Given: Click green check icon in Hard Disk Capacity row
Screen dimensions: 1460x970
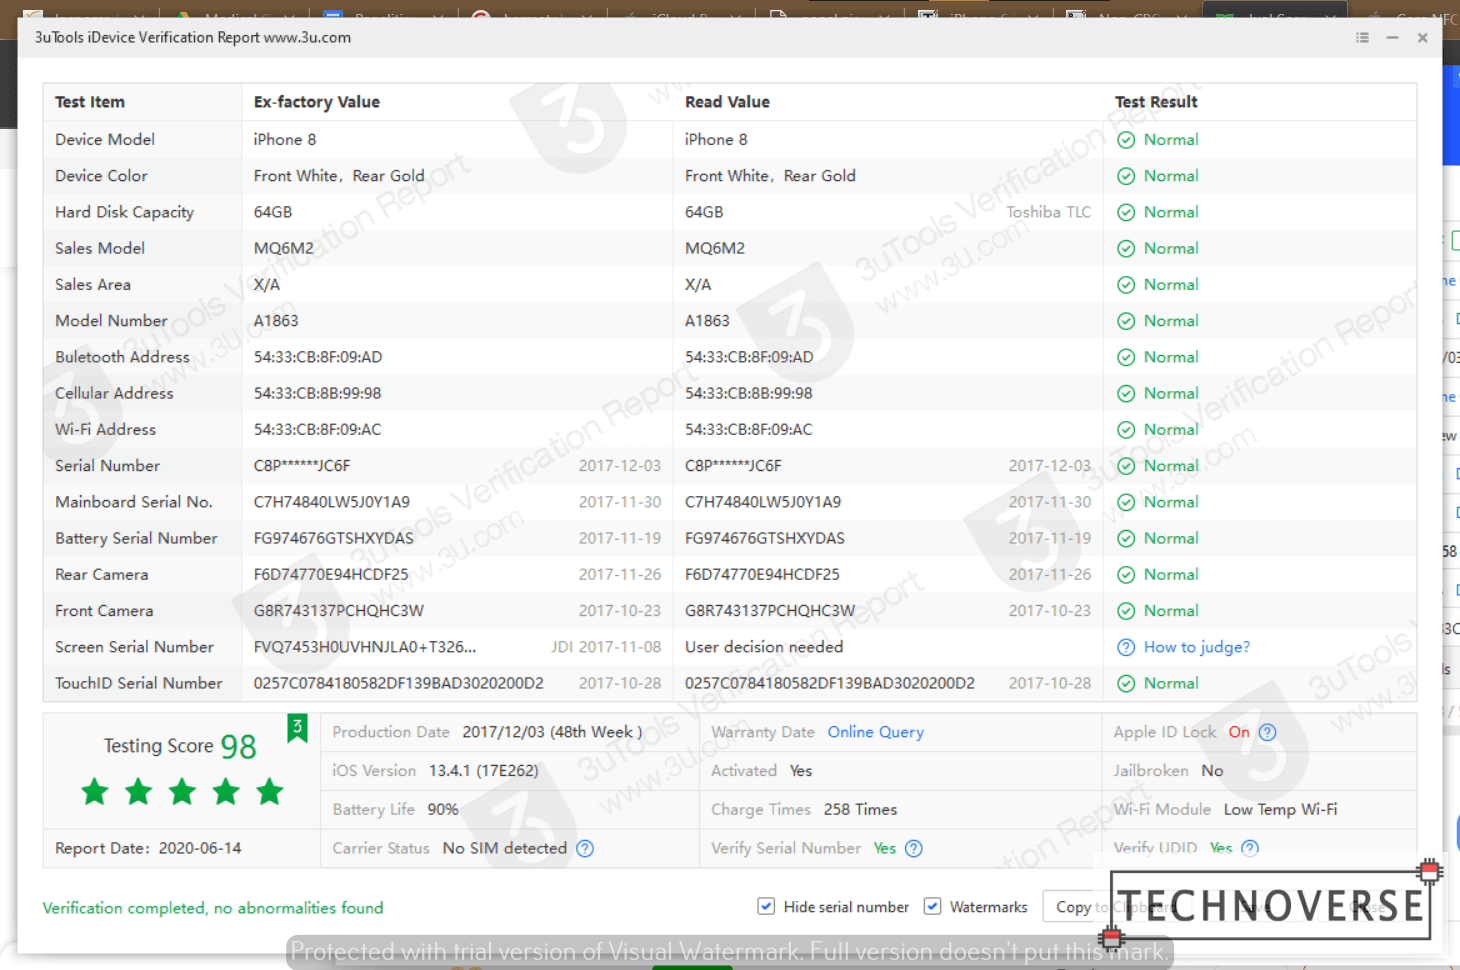Looking at the screenshot, I should (x=1126, y=212).
